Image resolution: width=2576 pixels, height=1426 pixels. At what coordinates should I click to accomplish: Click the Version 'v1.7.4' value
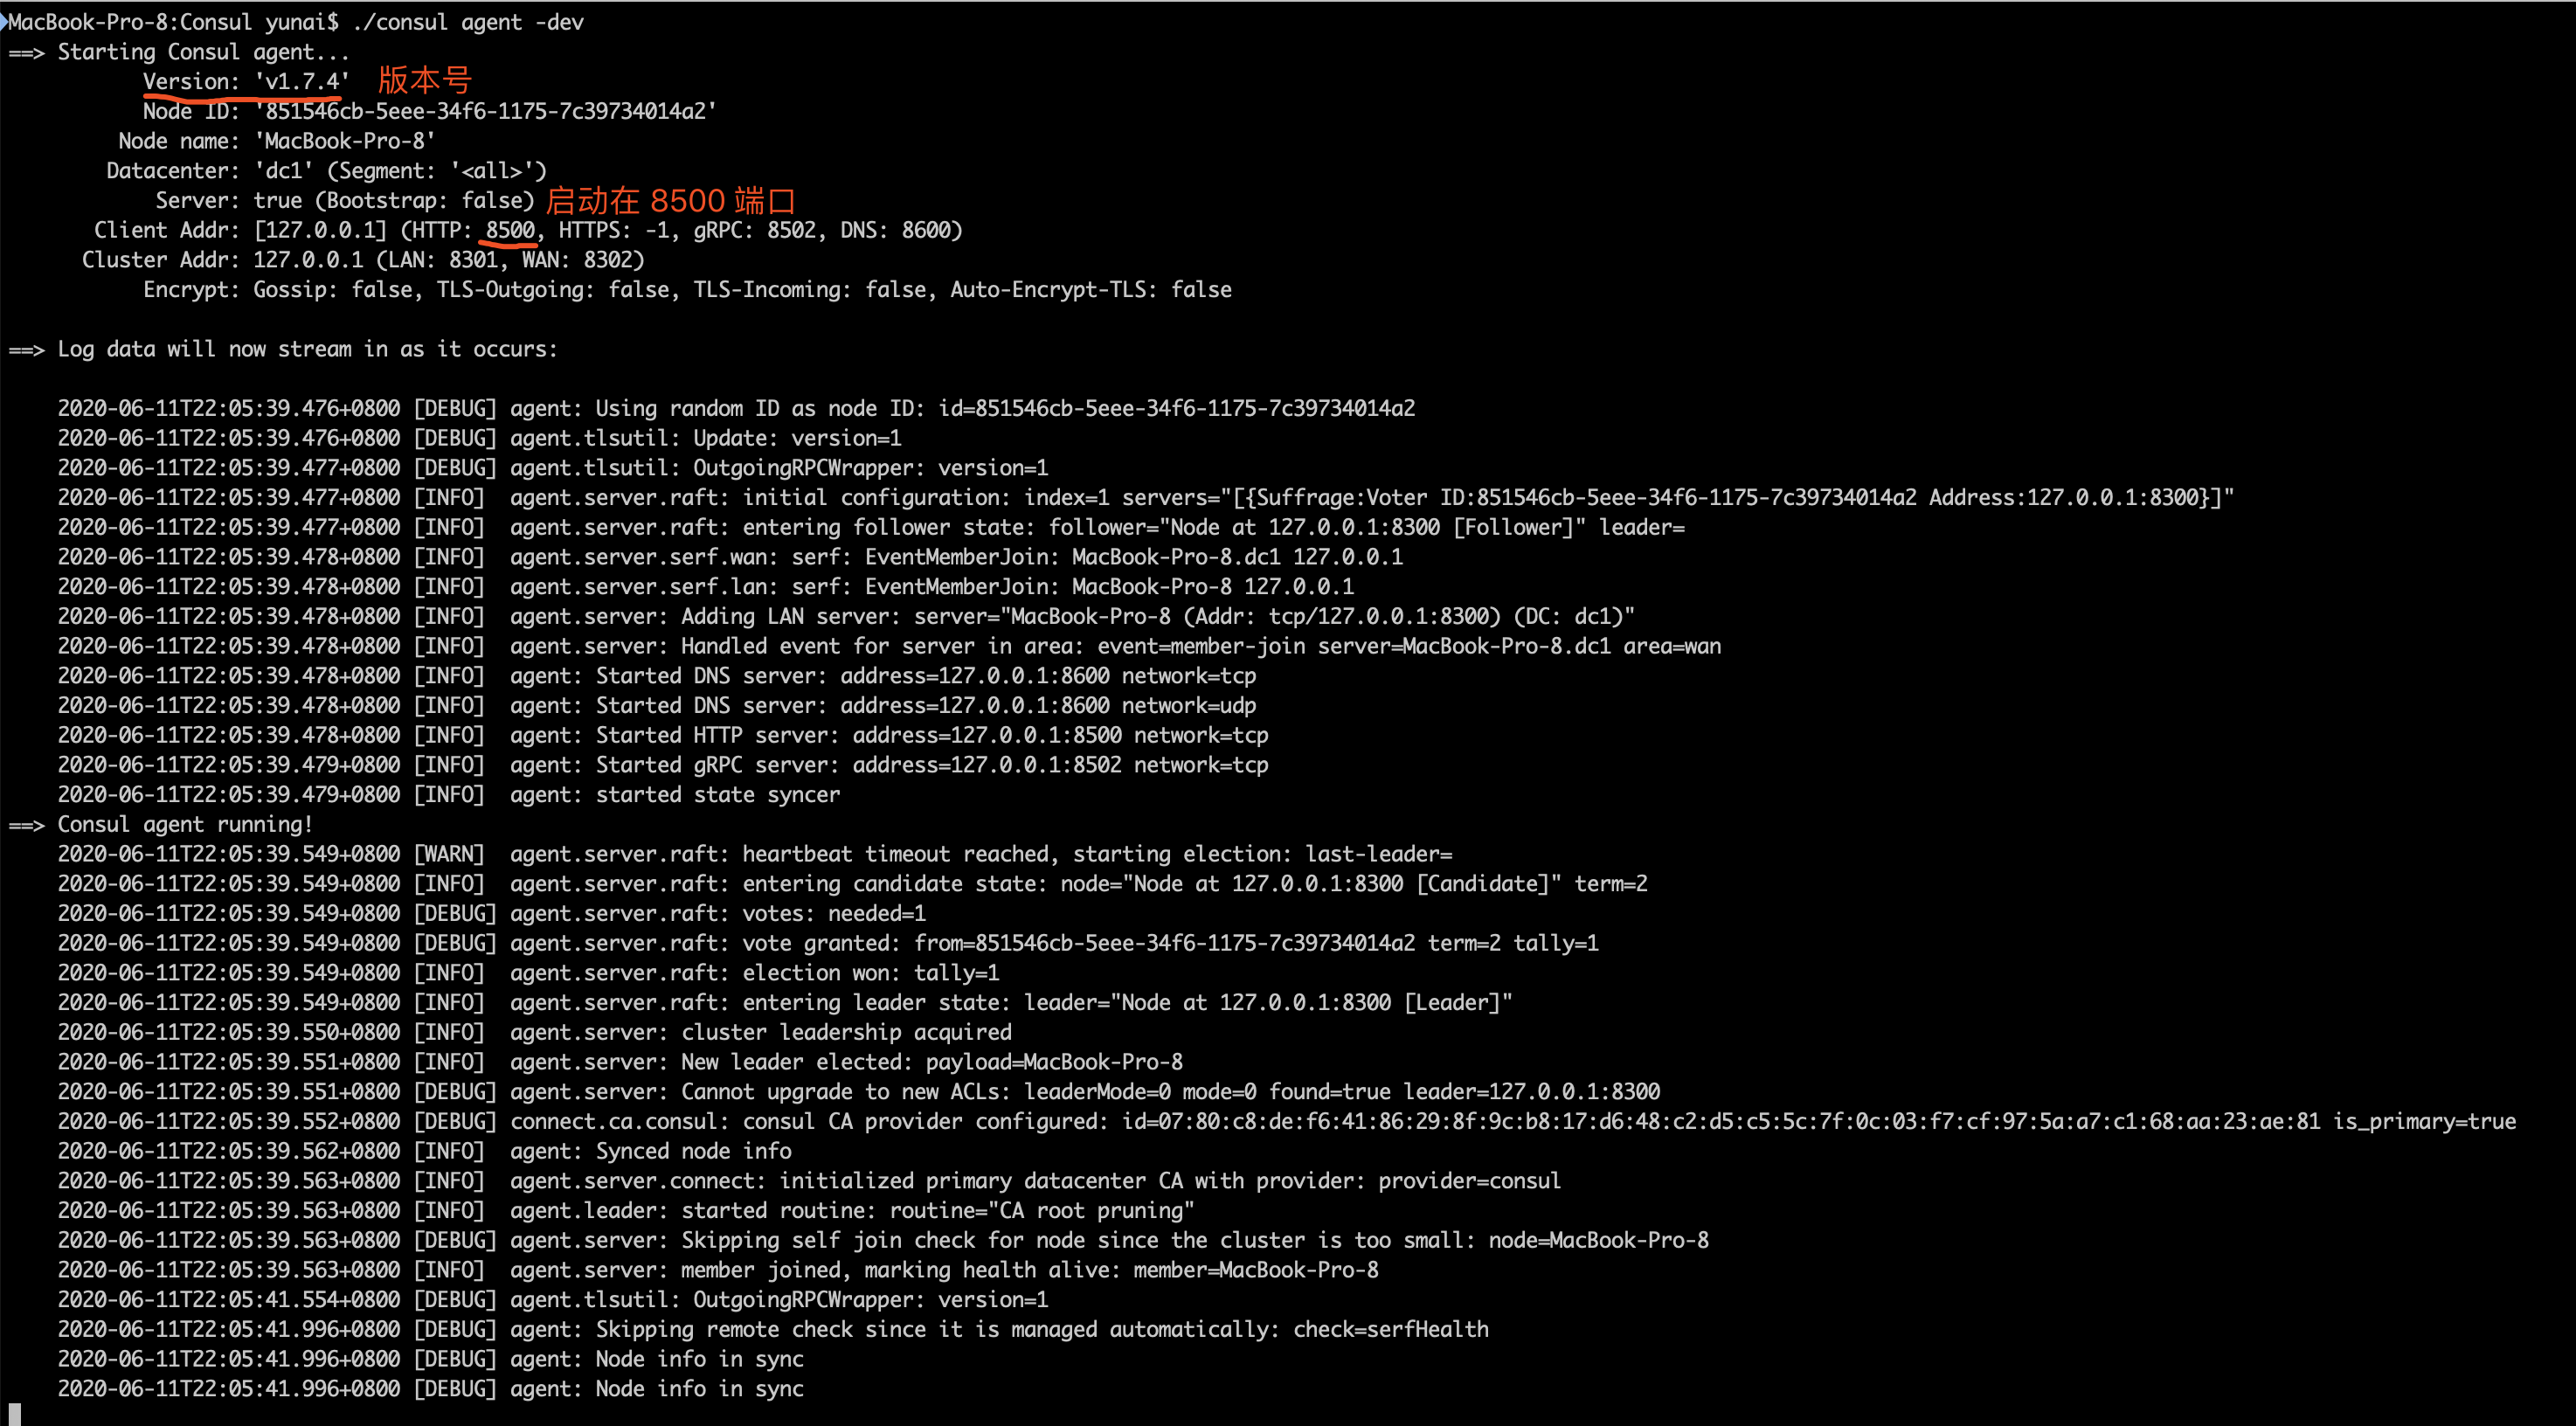click(x=301, y=82)
